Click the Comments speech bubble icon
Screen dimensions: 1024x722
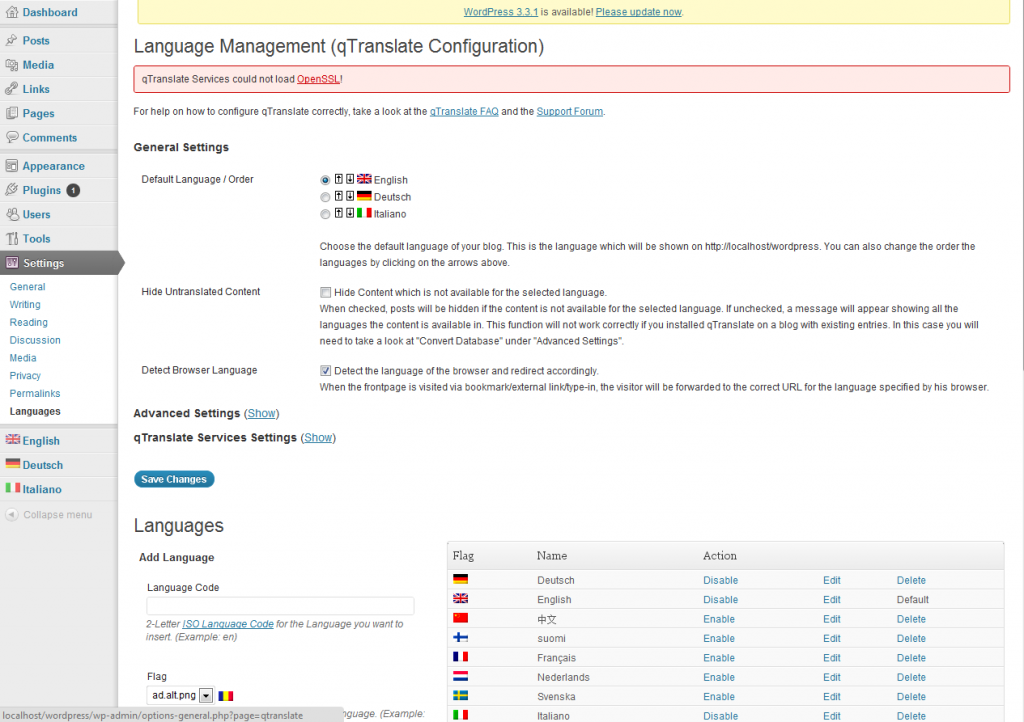click(x=11, y=138)
